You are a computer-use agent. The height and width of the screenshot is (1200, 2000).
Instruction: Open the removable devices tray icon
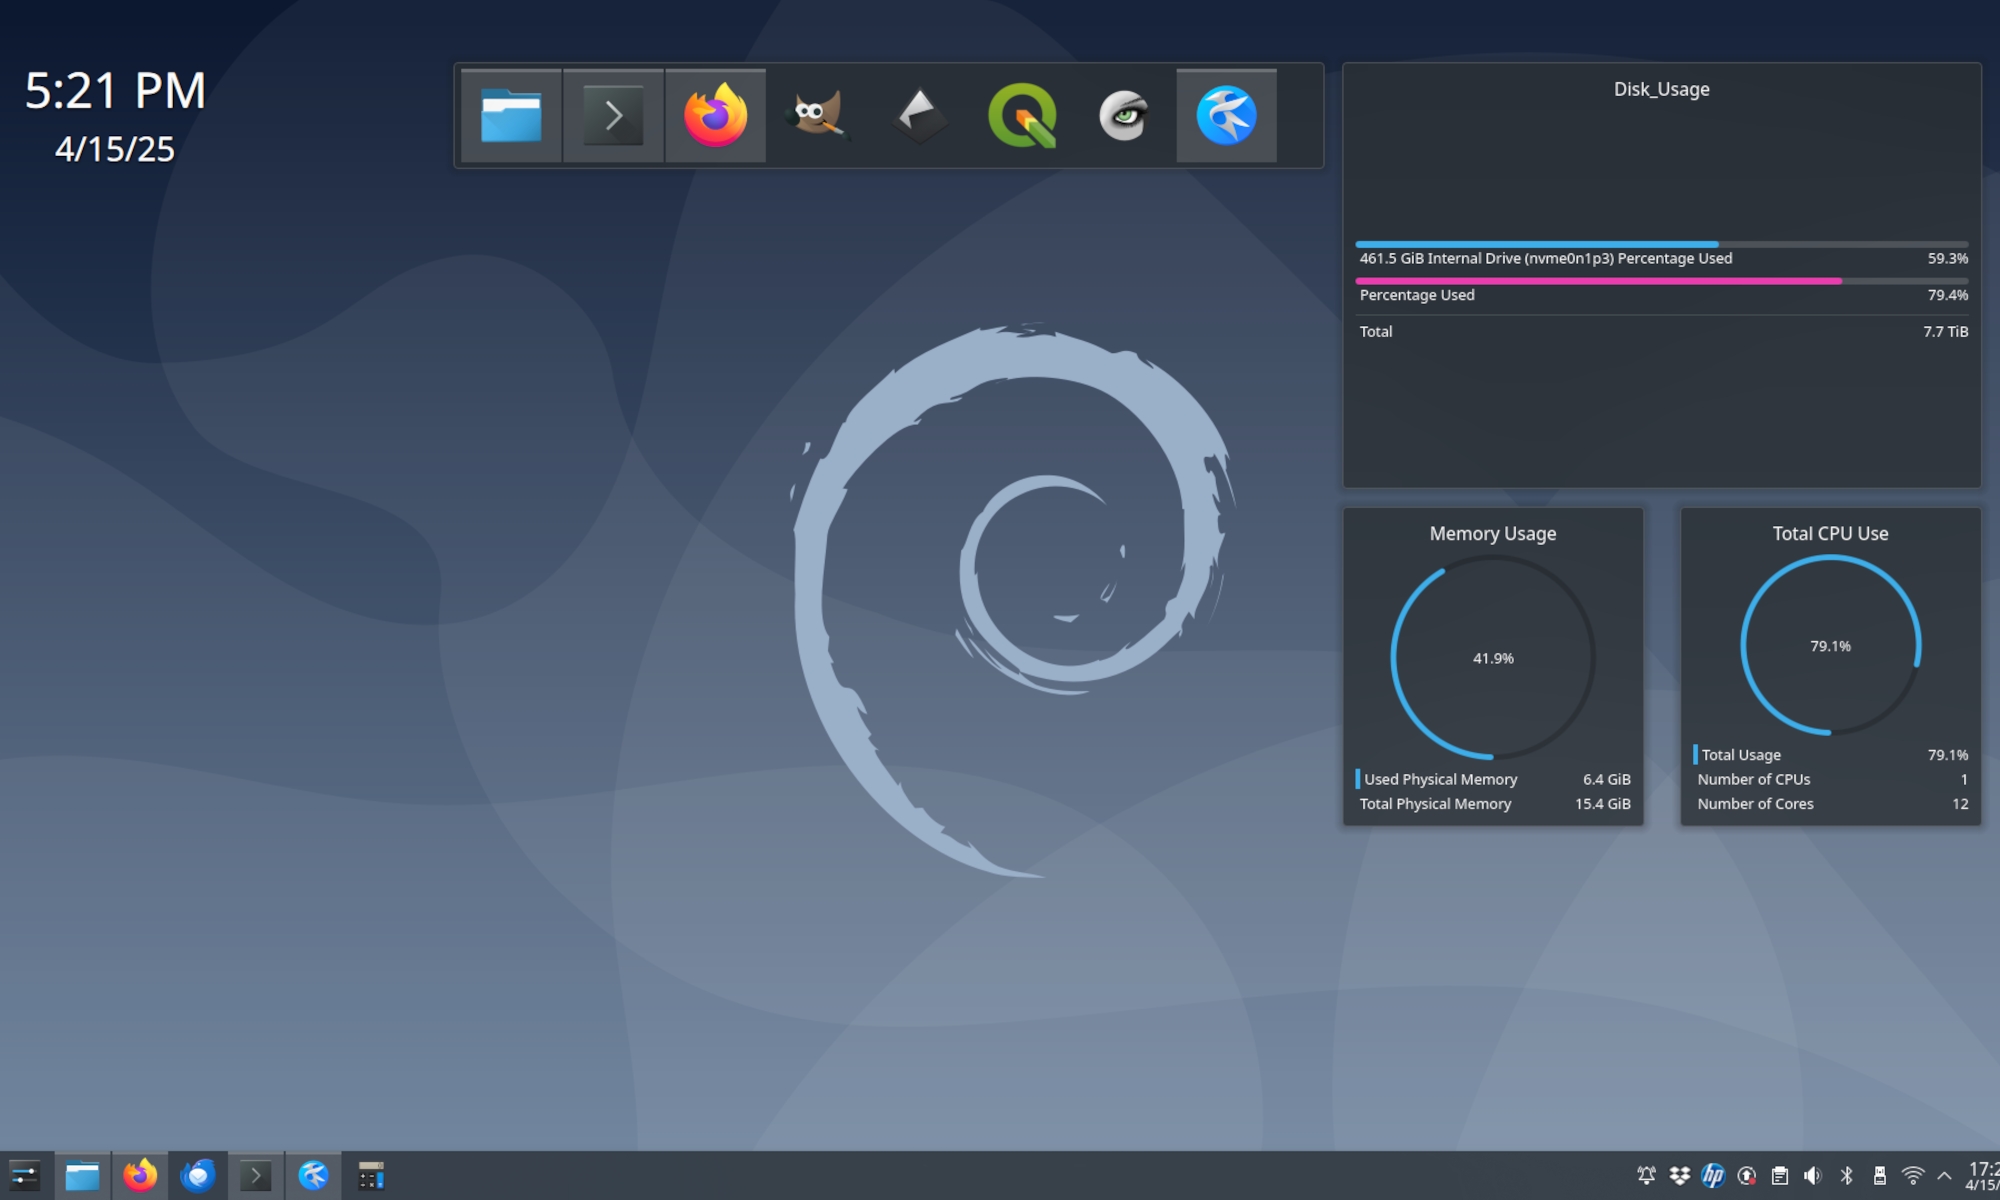coord(1880,1176)
